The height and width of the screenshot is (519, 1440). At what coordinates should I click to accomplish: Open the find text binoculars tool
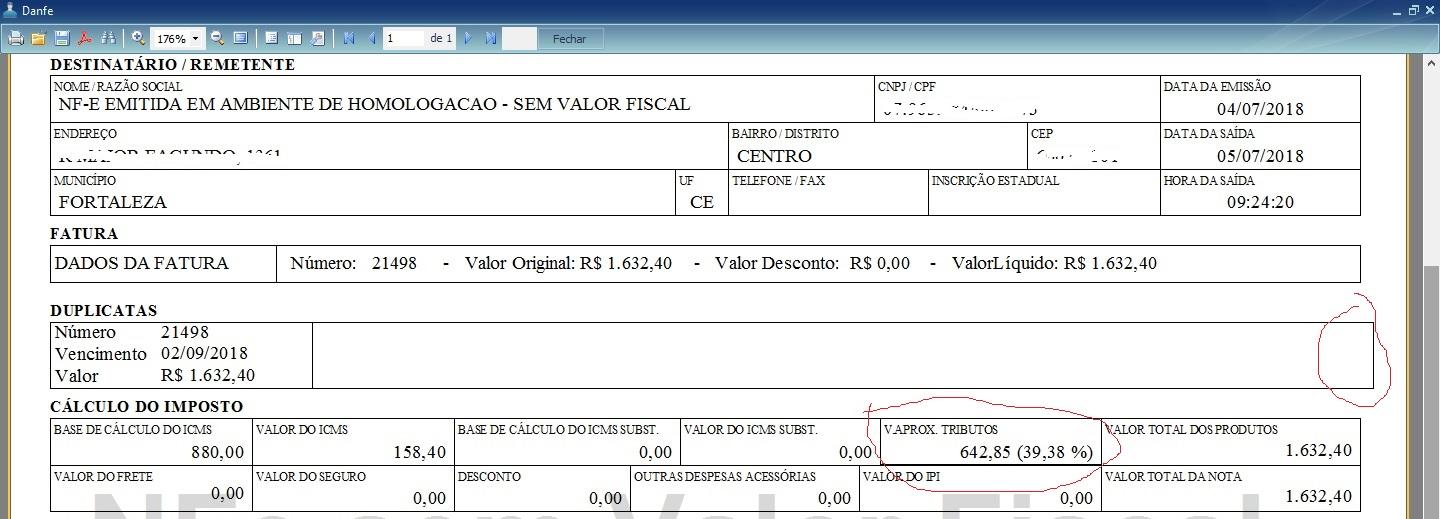(x=108, y=38)
